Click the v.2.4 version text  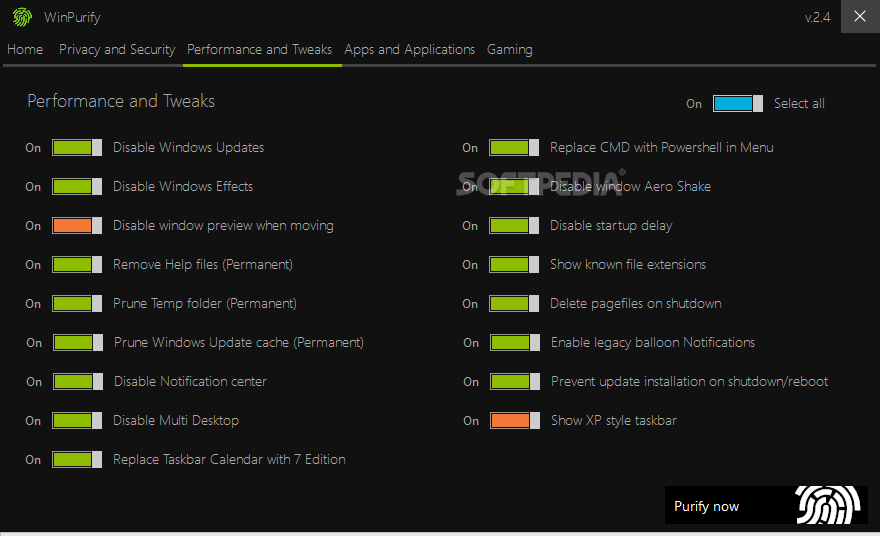pos(817,17)
